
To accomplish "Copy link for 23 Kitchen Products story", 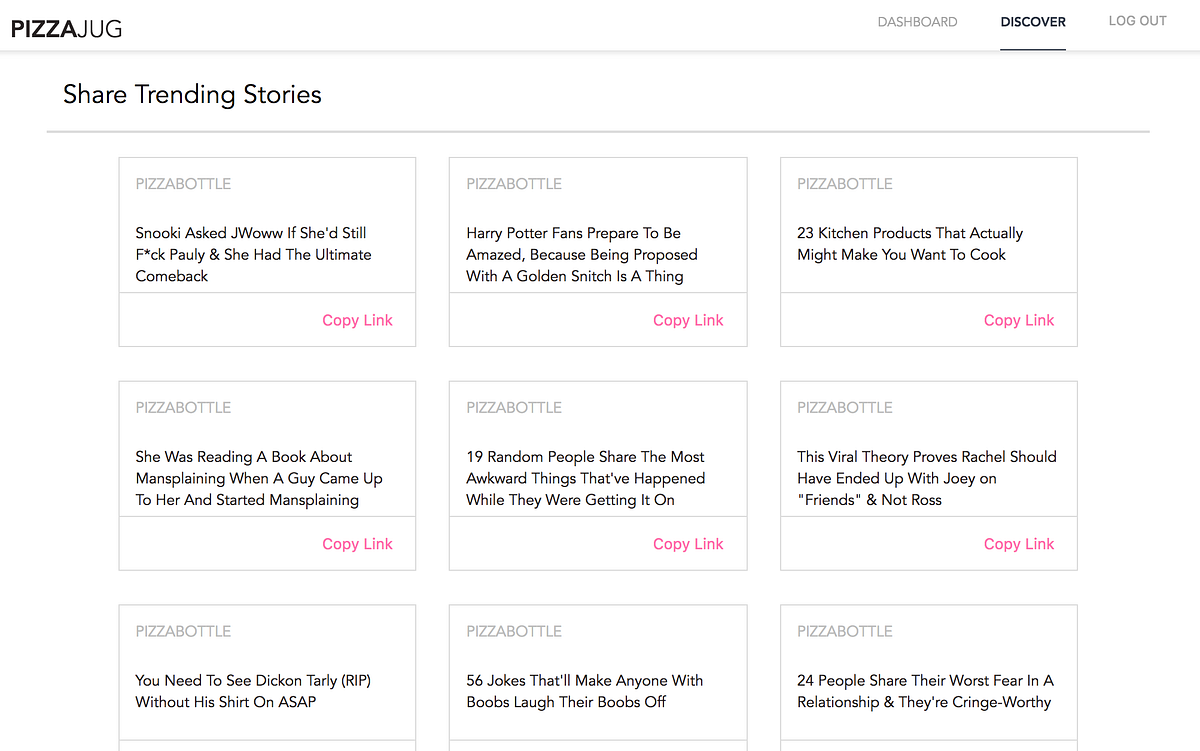I will click(1019, 320).
